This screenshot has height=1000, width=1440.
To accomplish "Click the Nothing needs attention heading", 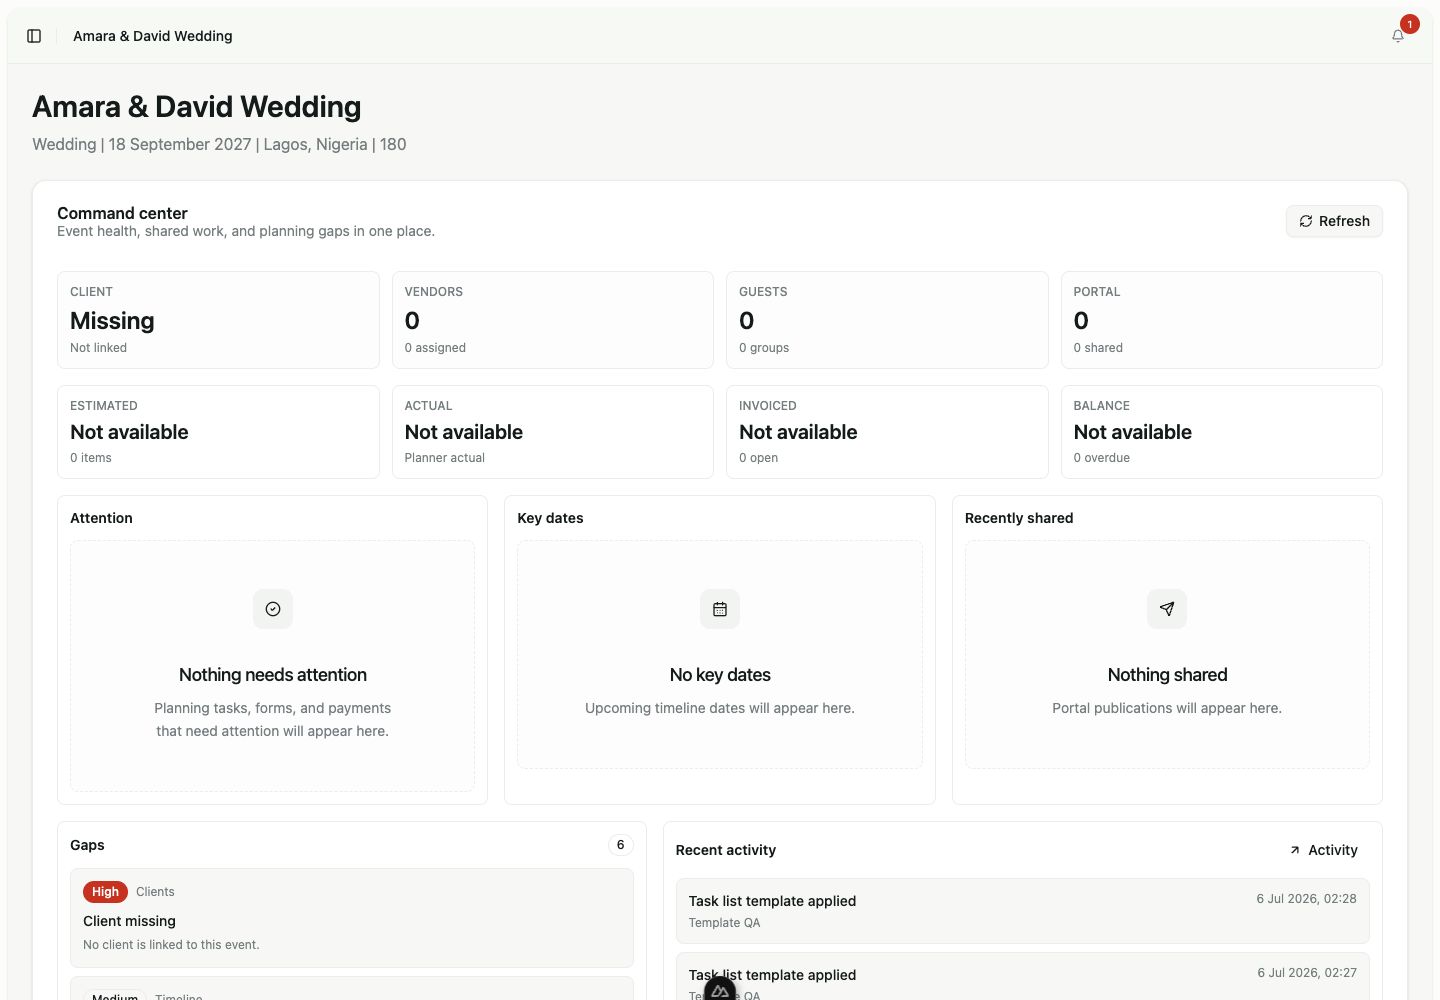I will click(273, 675).
